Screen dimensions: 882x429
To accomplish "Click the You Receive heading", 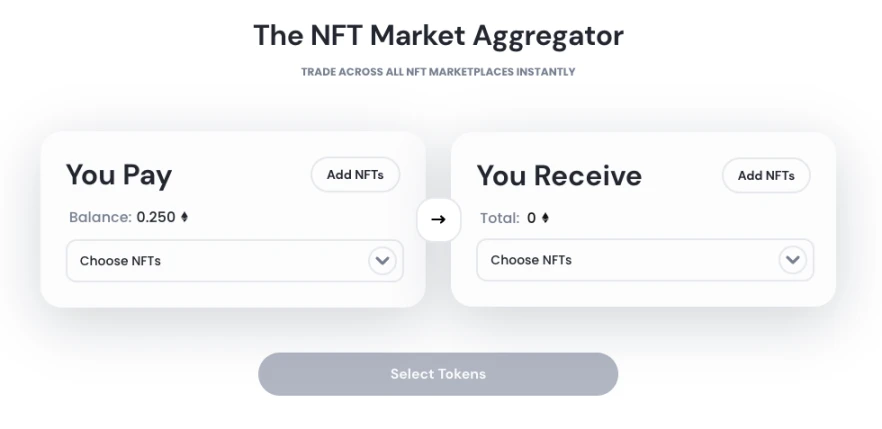I will (x=559, y=176).
